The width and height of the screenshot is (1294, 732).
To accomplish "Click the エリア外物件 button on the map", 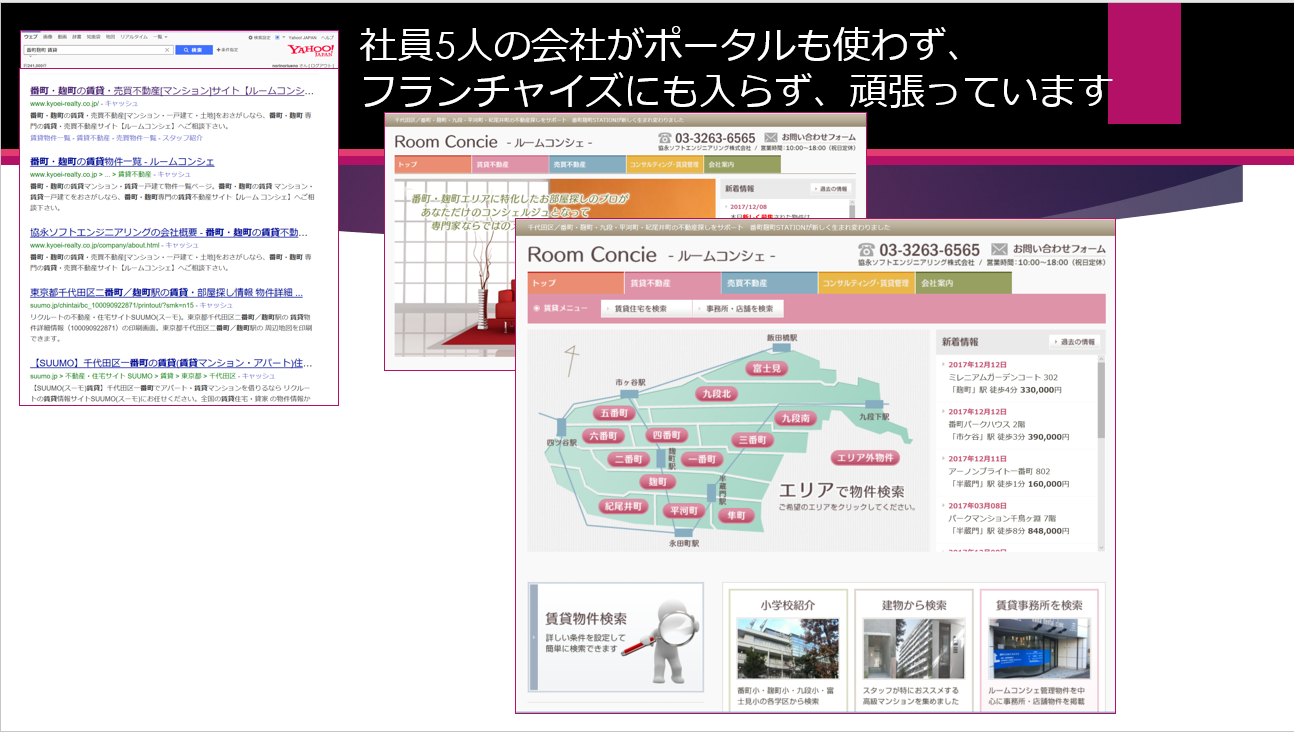I will [865, 459].
